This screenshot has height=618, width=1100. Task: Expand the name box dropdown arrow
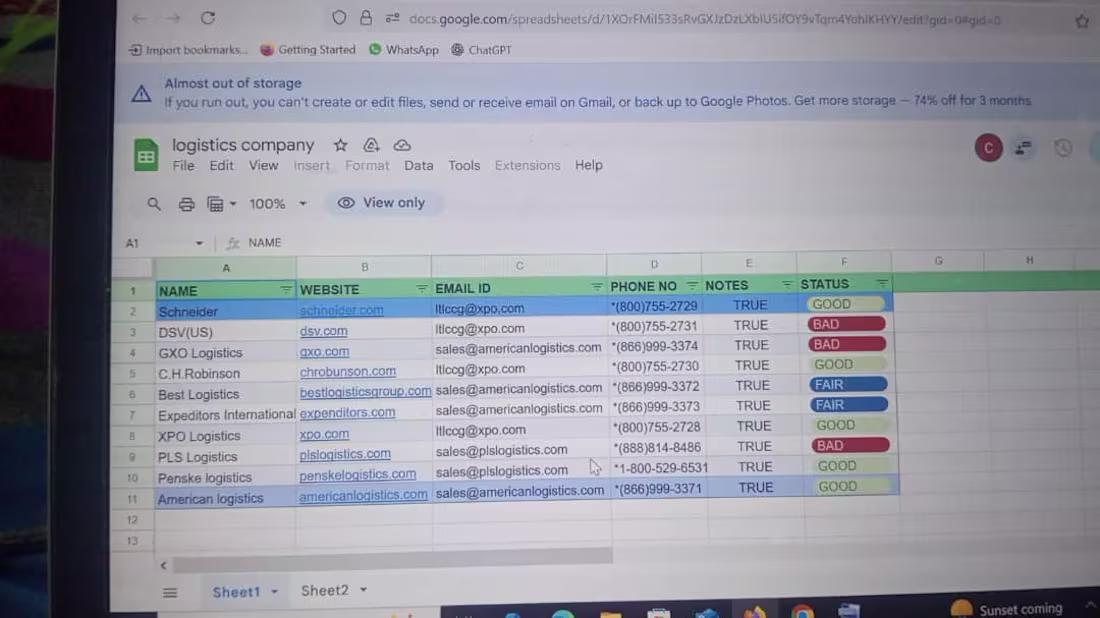(x=199, y=243)
